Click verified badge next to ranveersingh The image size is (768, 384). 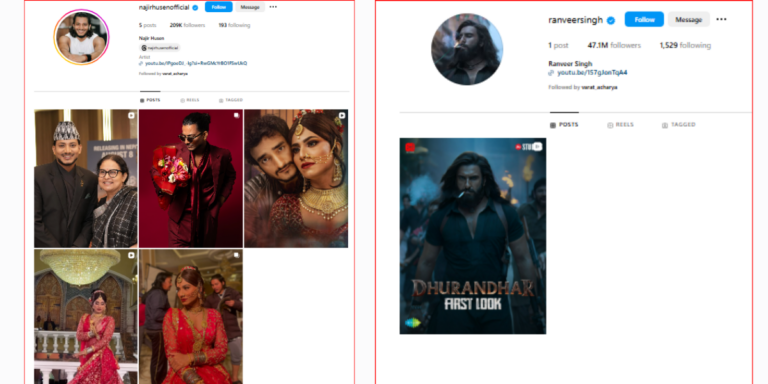(x=611, y=20)
